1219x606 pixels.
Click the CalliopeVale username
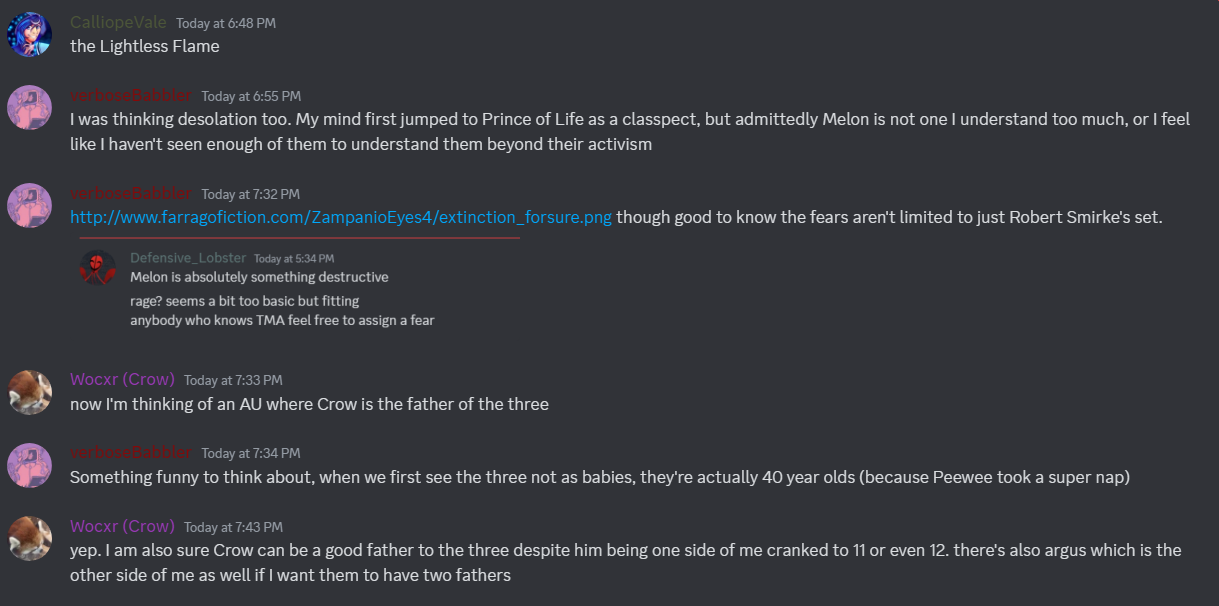click(x=118, y=22)
